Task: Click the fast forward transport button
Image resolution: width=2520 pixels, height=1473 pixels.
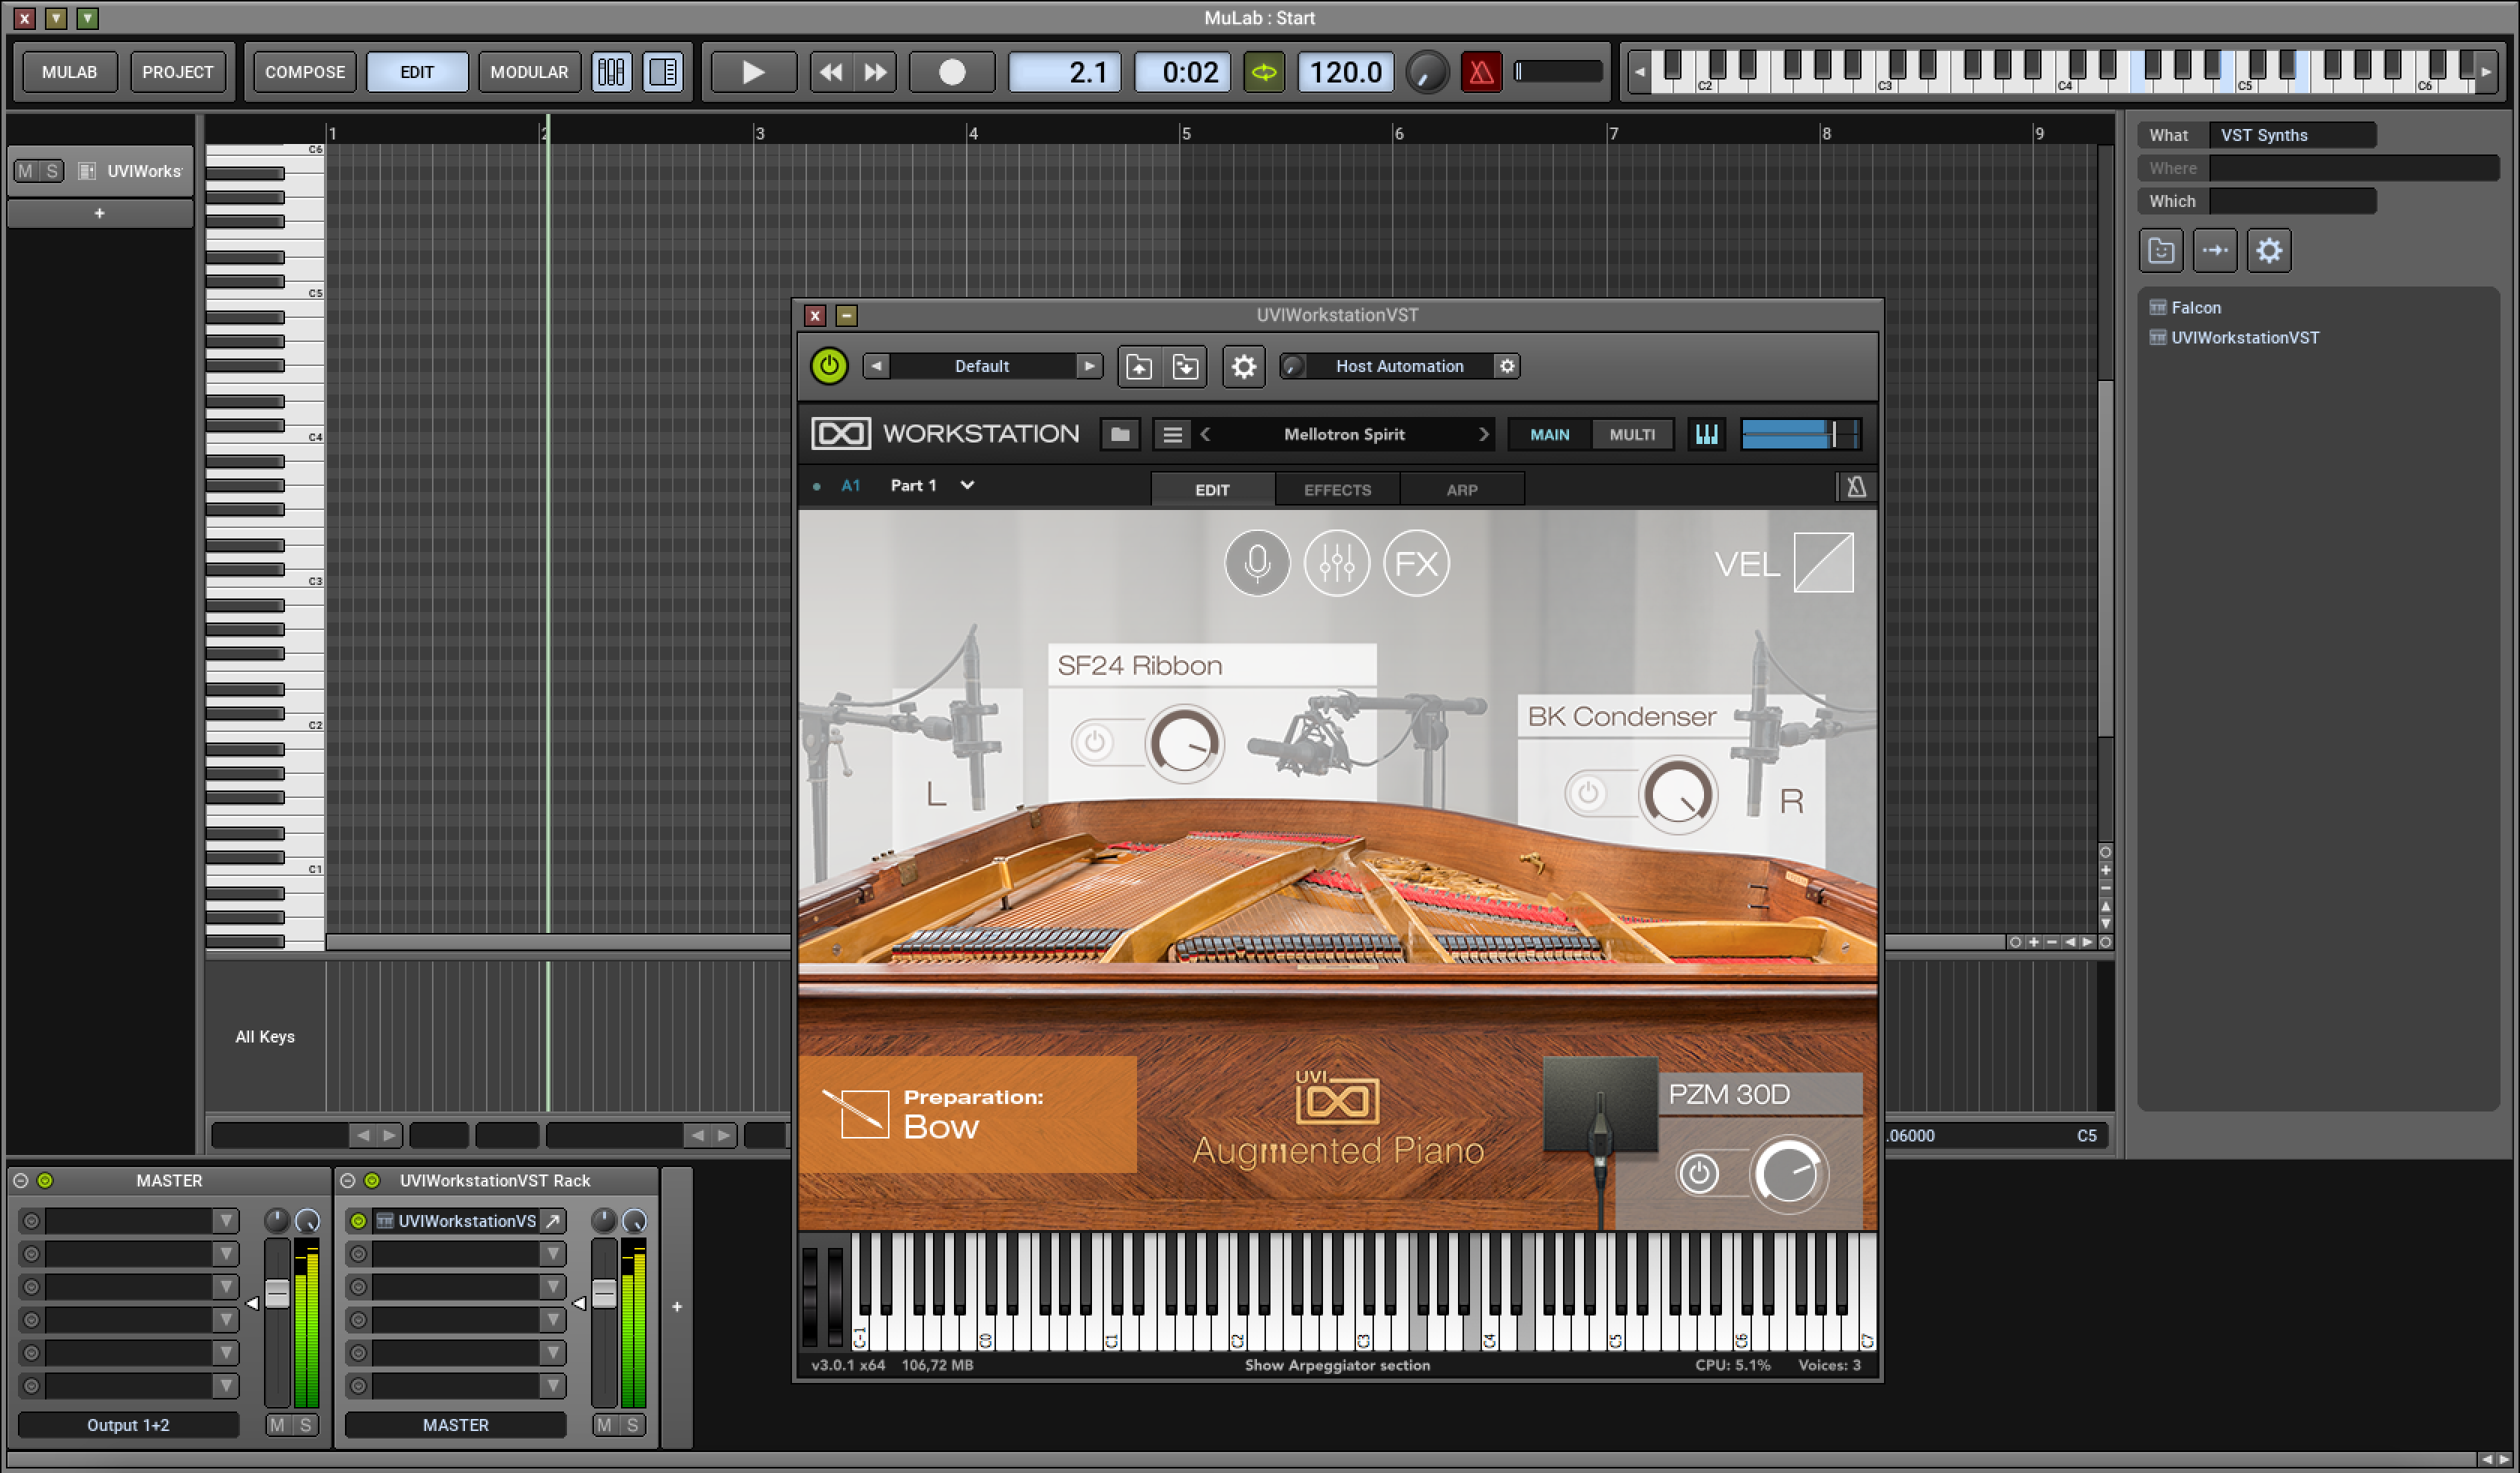Action: click(875, 72)
